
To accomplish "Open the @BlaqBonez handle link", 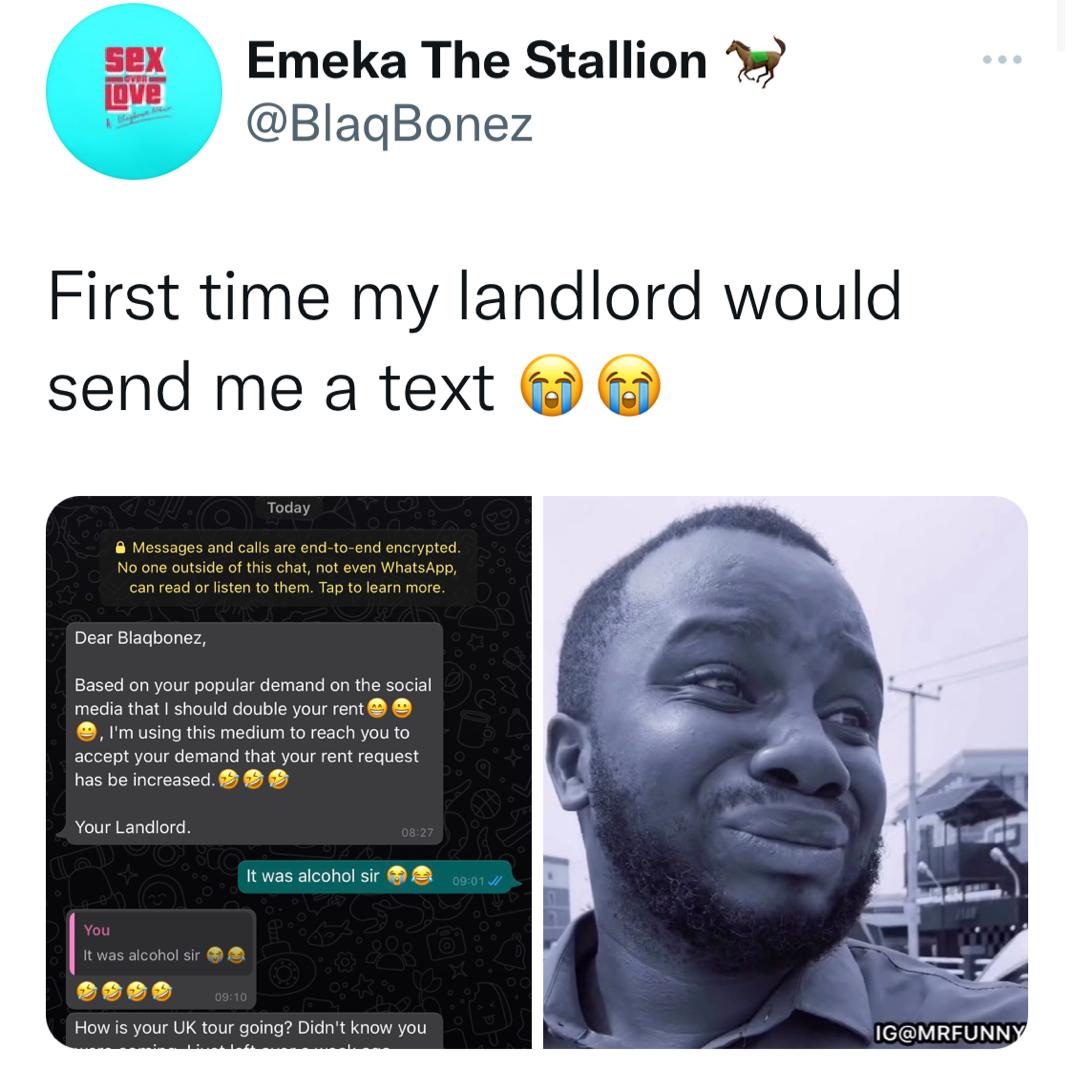I will [389, 125].
